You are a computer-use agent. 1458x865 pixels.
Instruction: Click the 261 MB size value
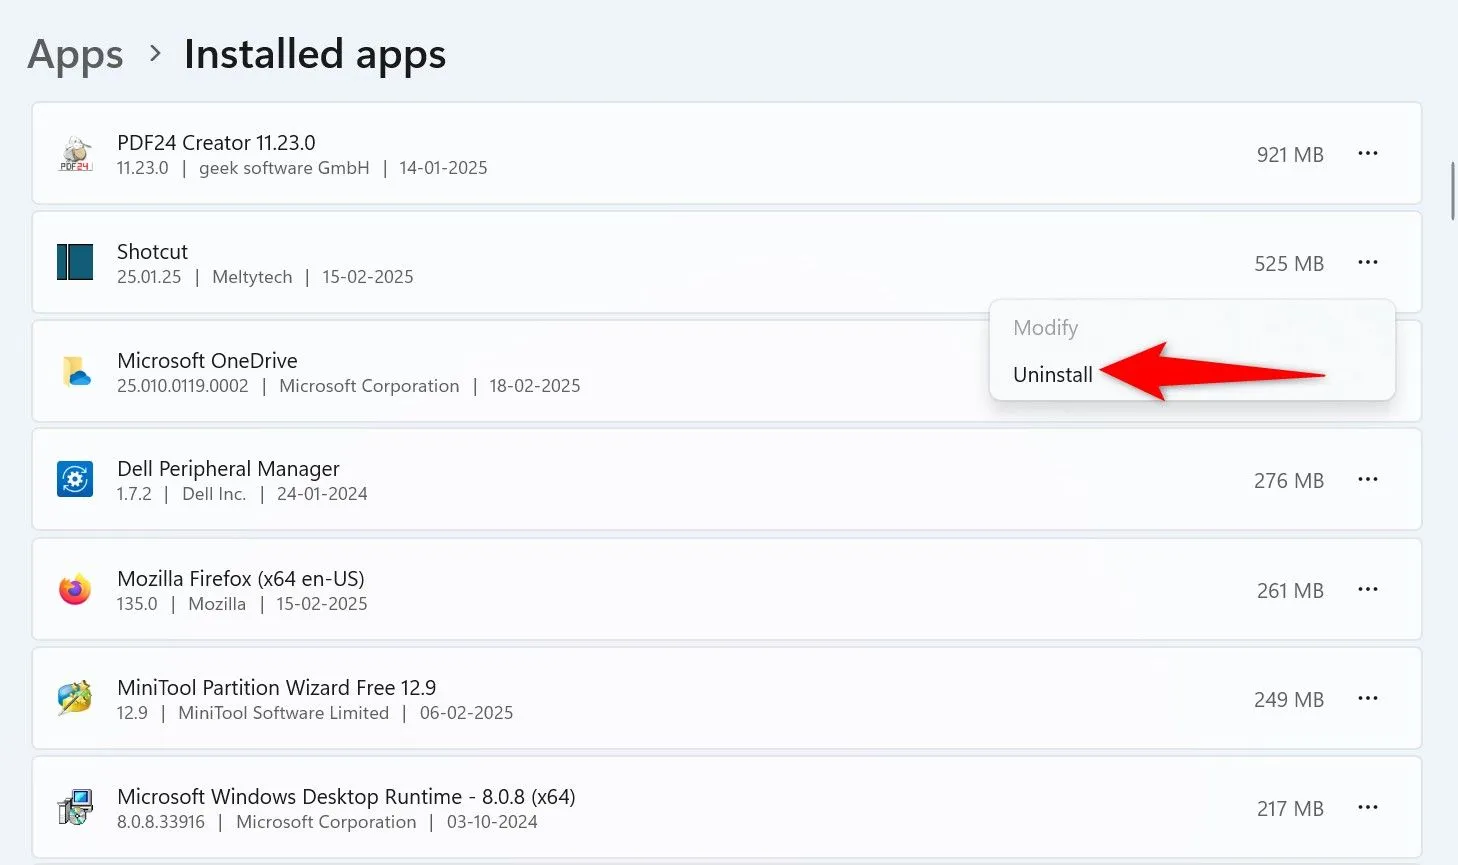click(x=1290, y=591)
